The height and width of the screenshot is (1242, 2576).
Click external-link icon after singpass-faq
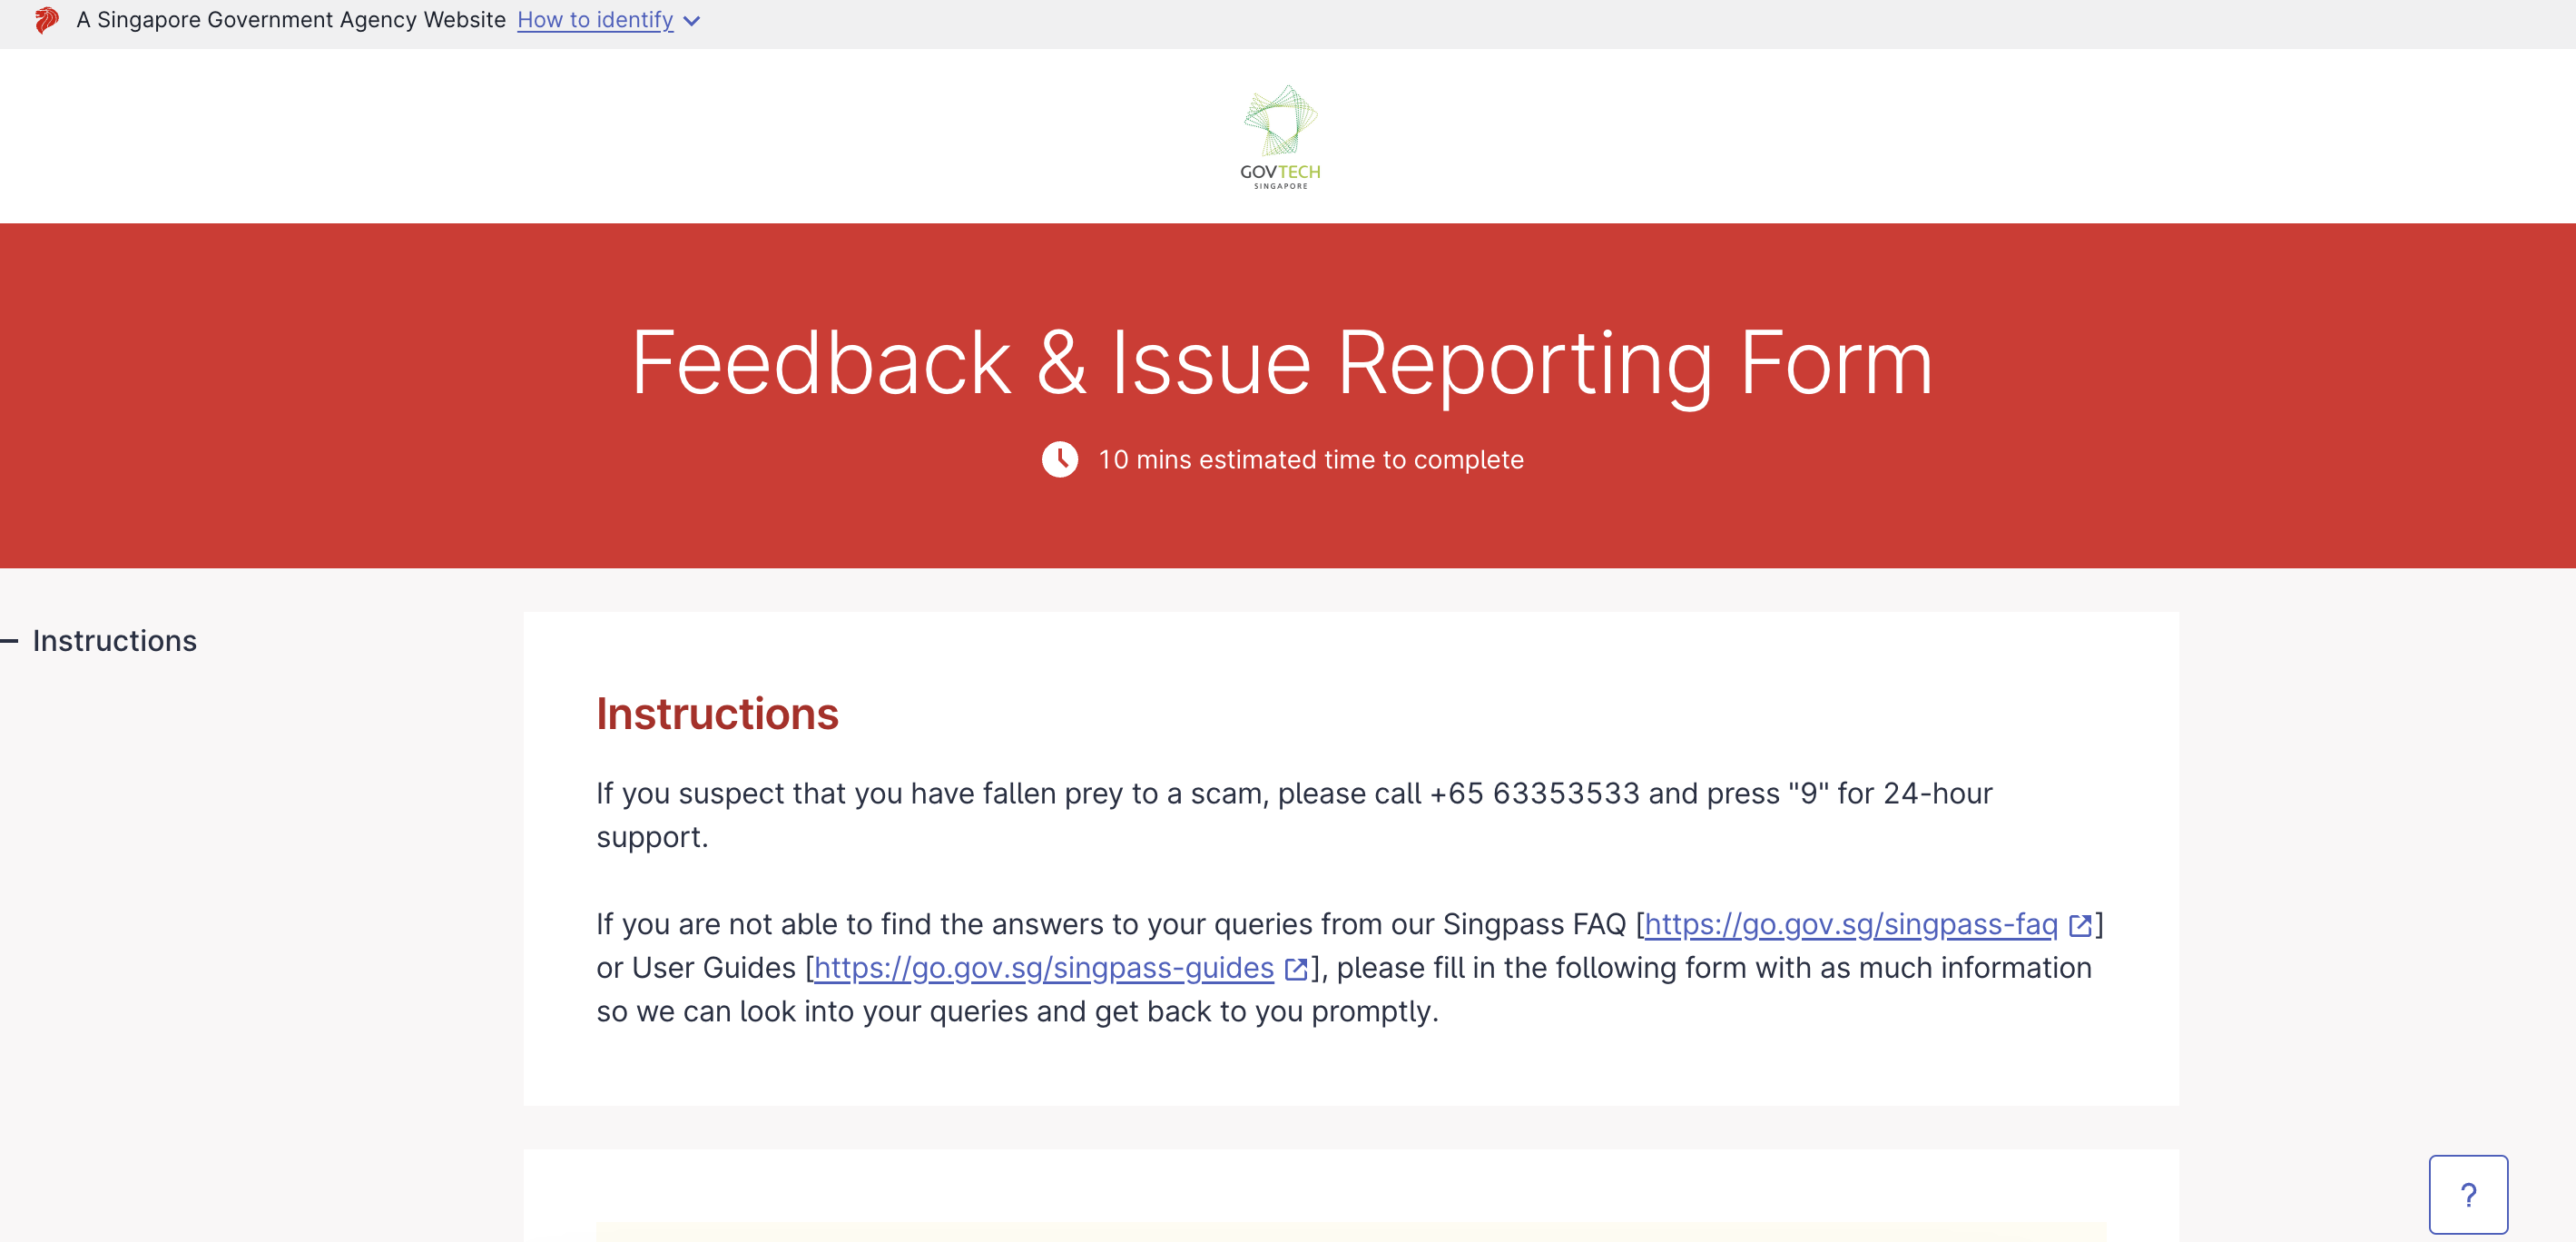point(2080,925)
